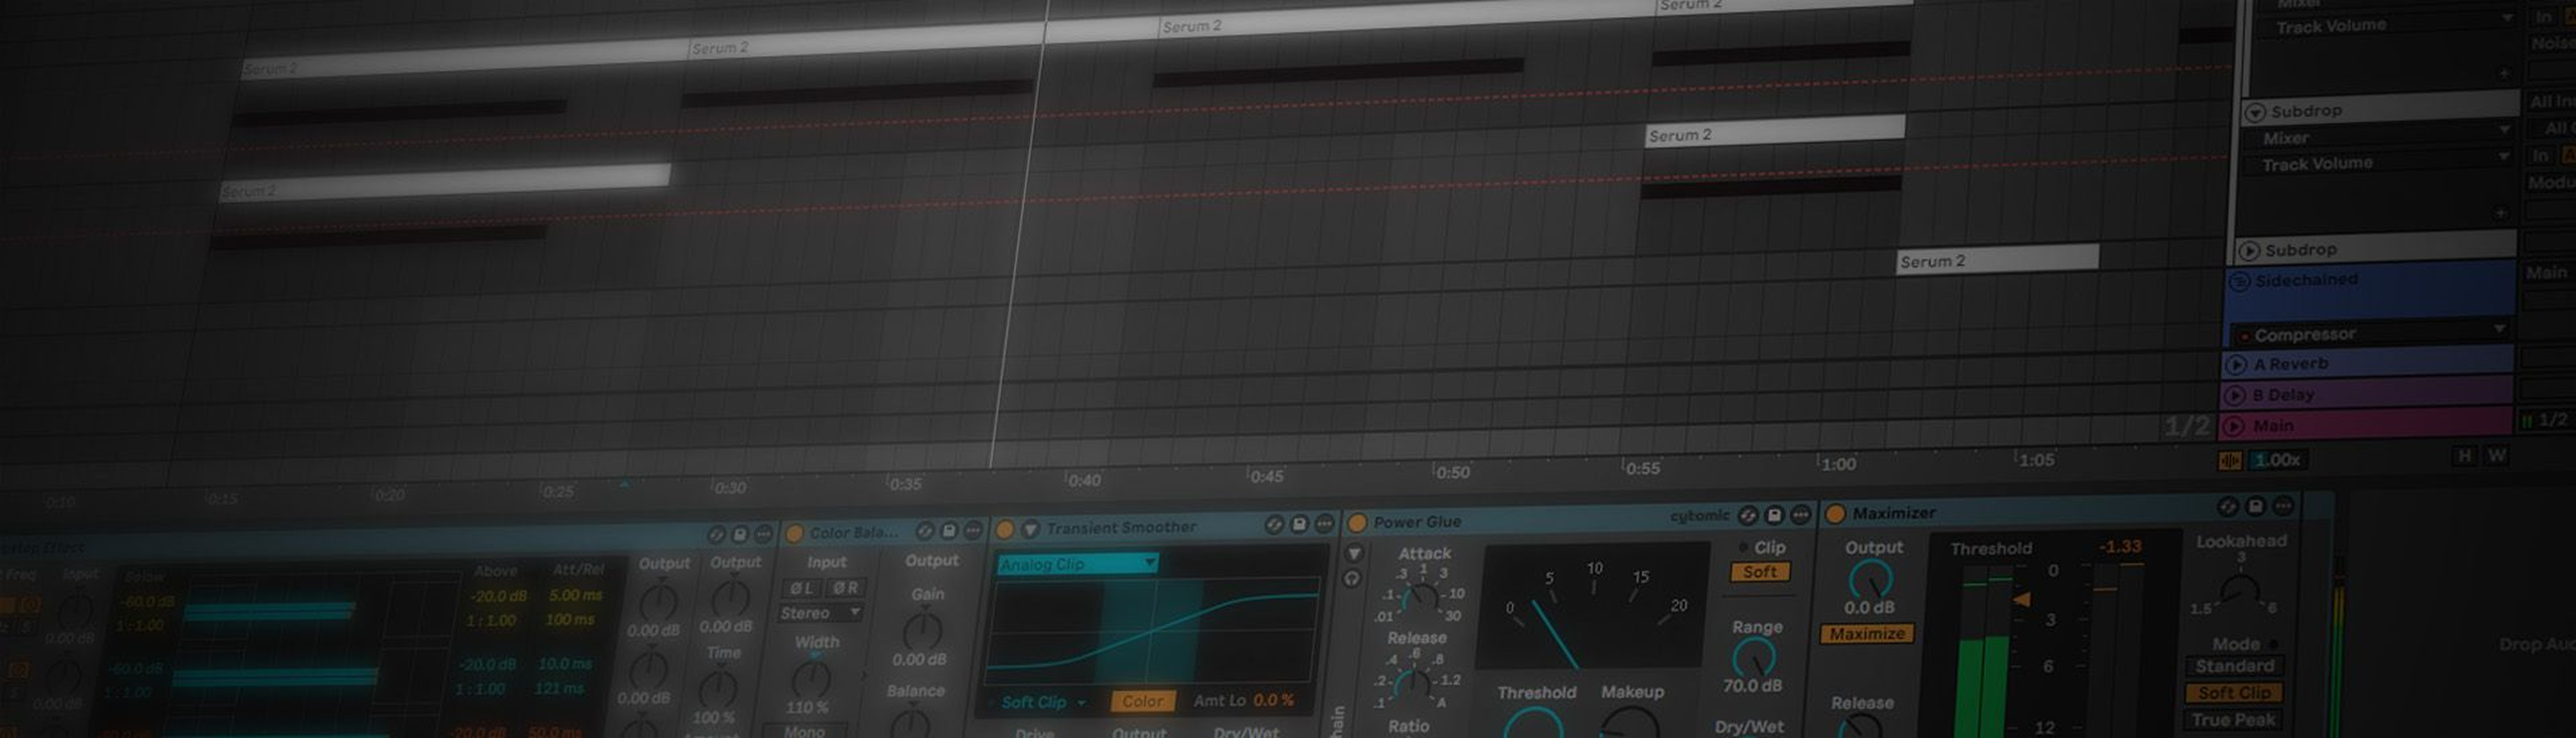Collapse the unfolded Subdrop track

[2255, 112]
